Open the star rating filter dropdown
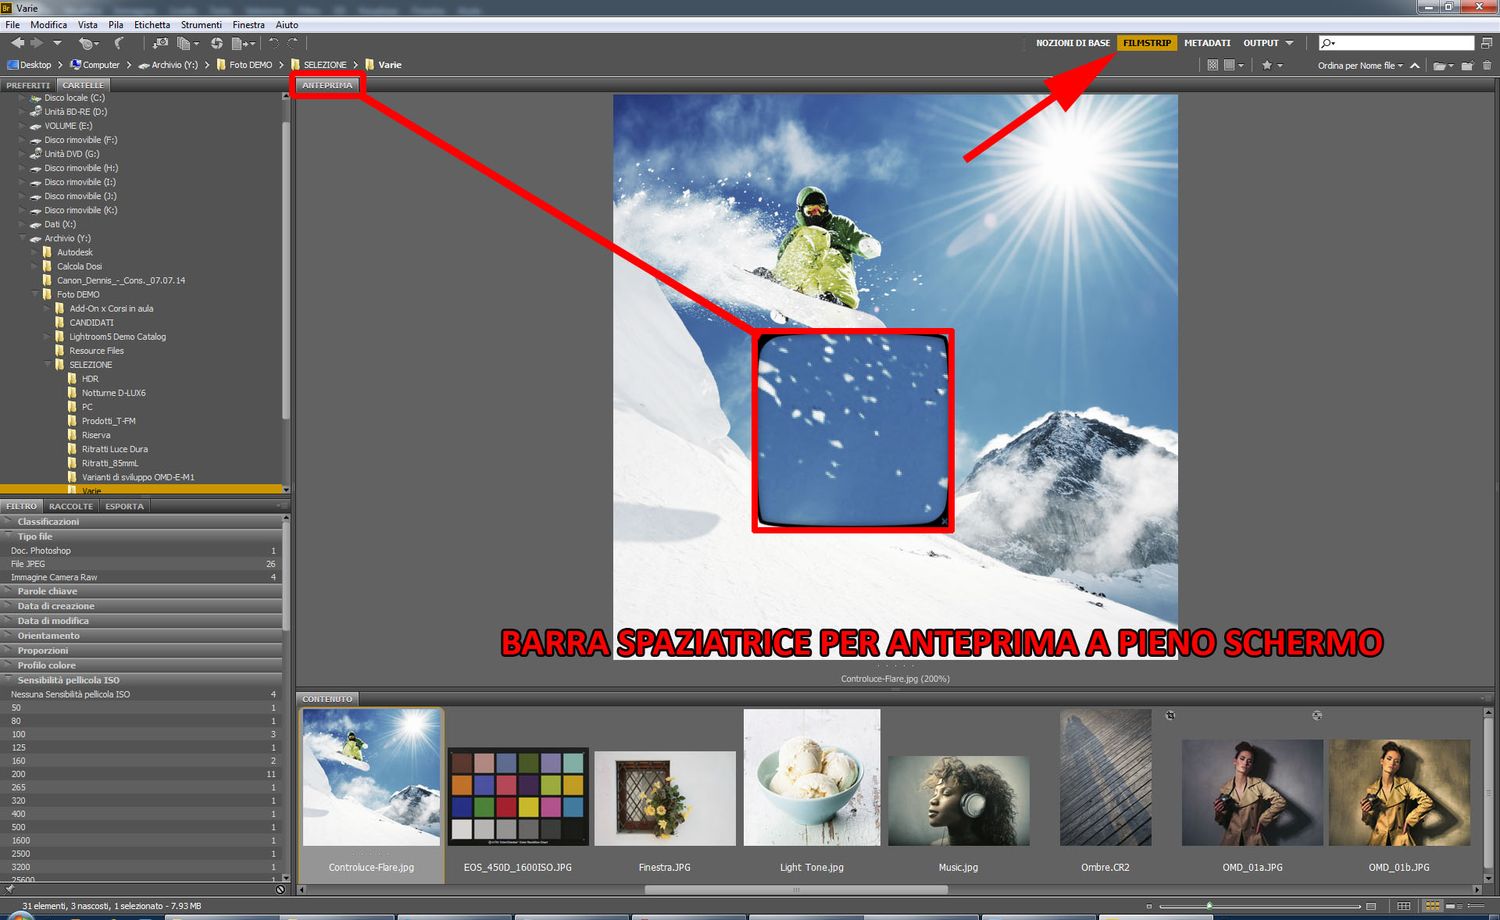Screen dimensions: 1500x920 click(1271, 65)
